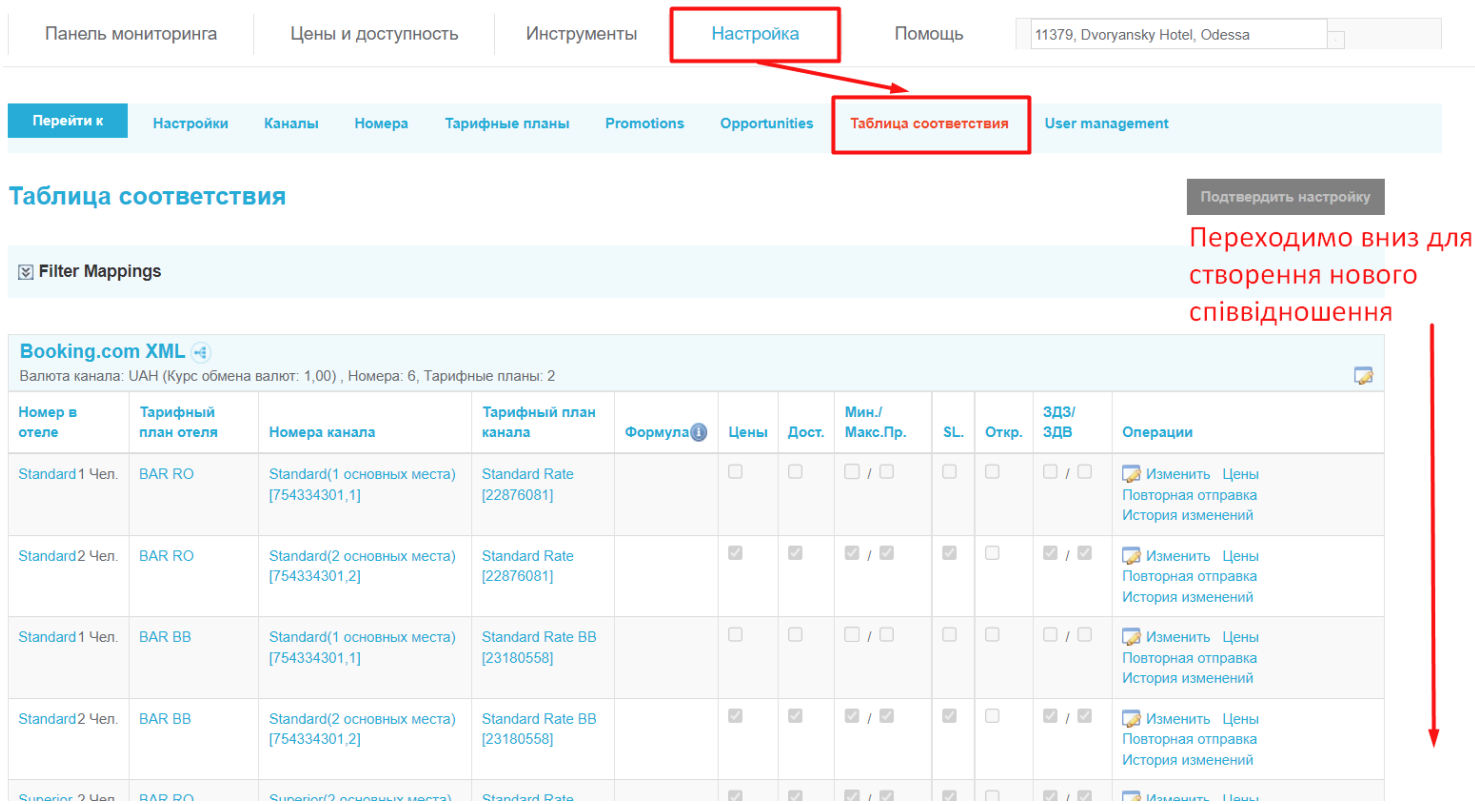1475x804 pixels.
Task: Click the pencil icon in the Standard 2 Чел. BAR RO row
Action: coord(1131,556)
